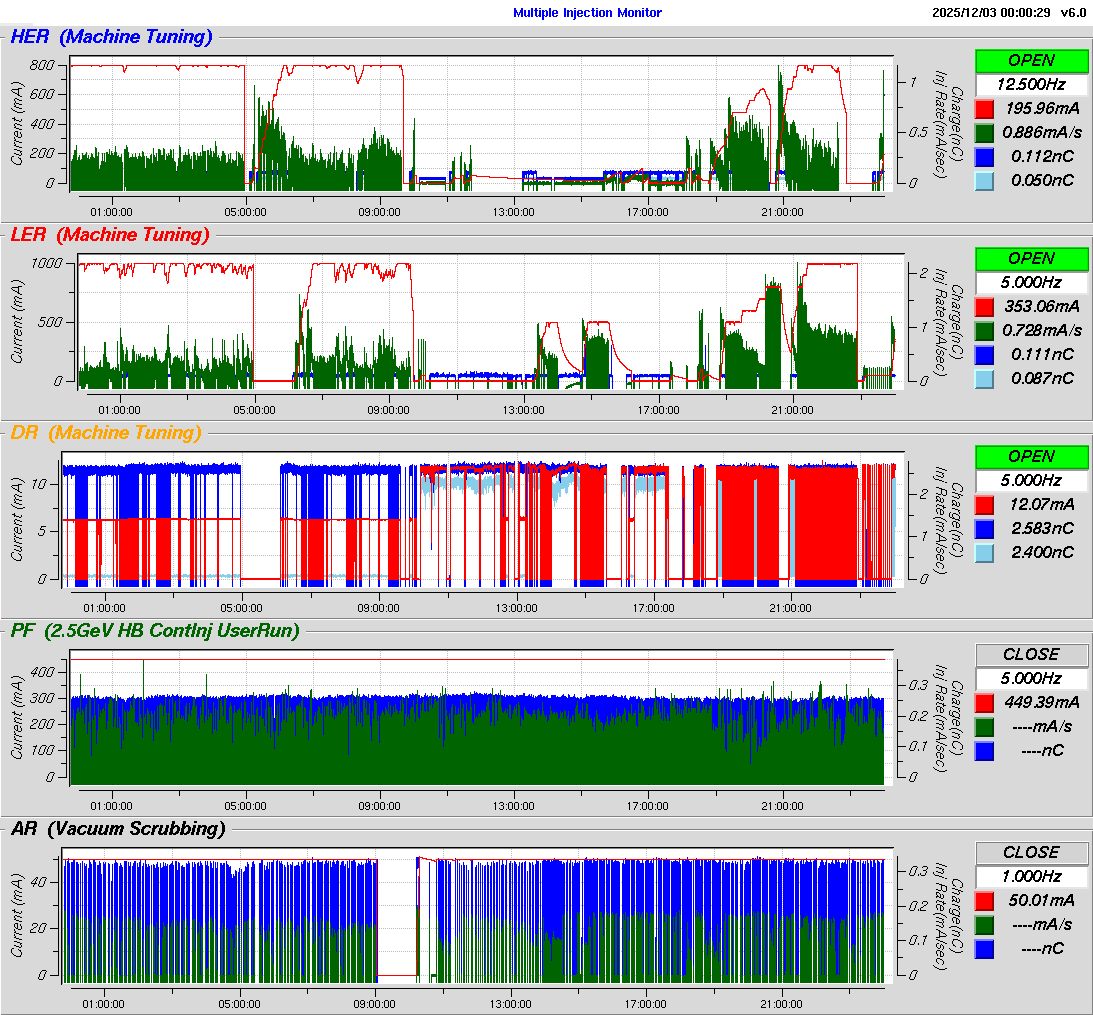Image resolution: width=1093 pixels, height=1015 pixels.
Task: Click the blue swatch beside 2.583nC in DR
Action: pyautogui.click(x=985, y=528)
